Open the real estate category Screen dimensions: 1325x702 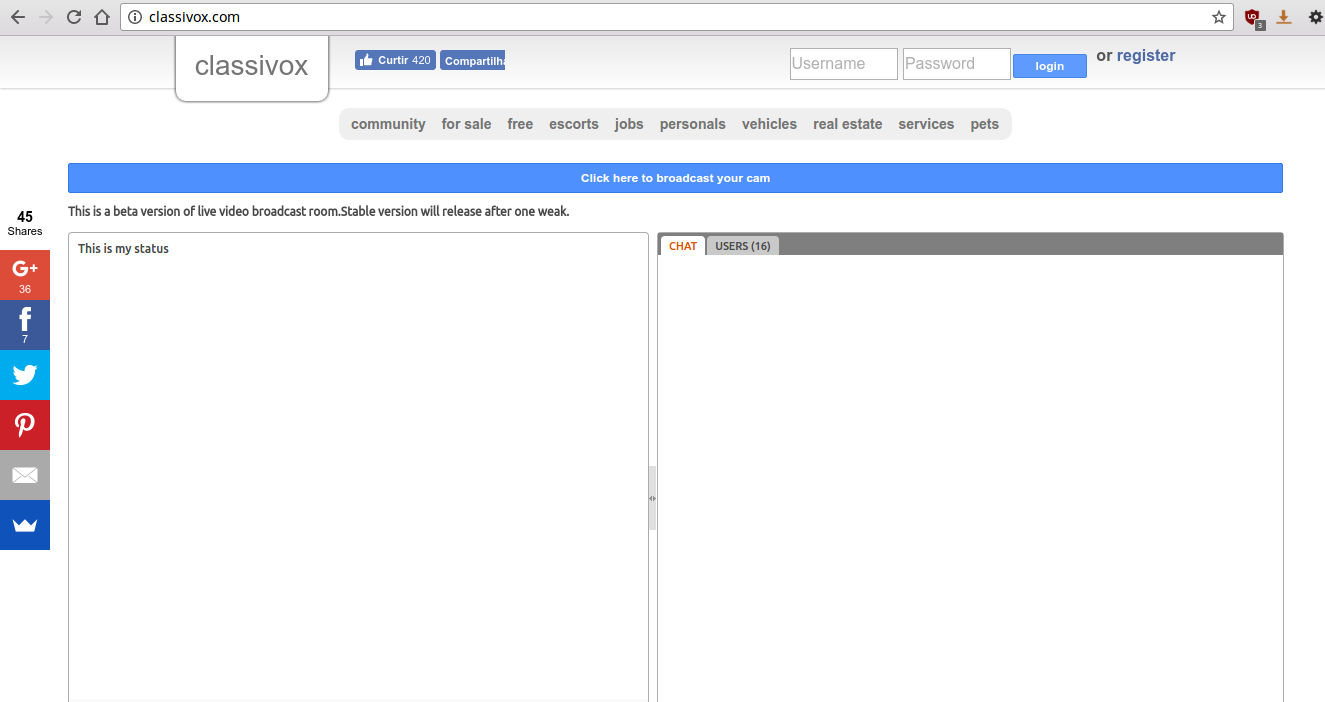(x=848, y=124)
